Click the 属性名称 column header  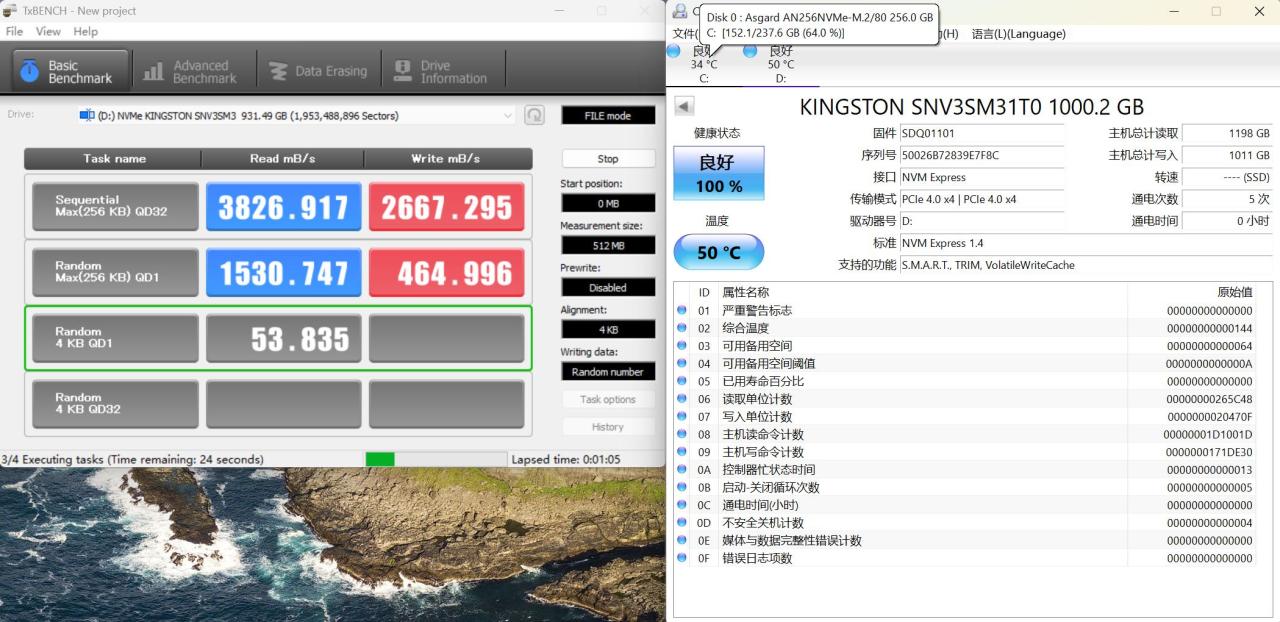tap(922, 292)
